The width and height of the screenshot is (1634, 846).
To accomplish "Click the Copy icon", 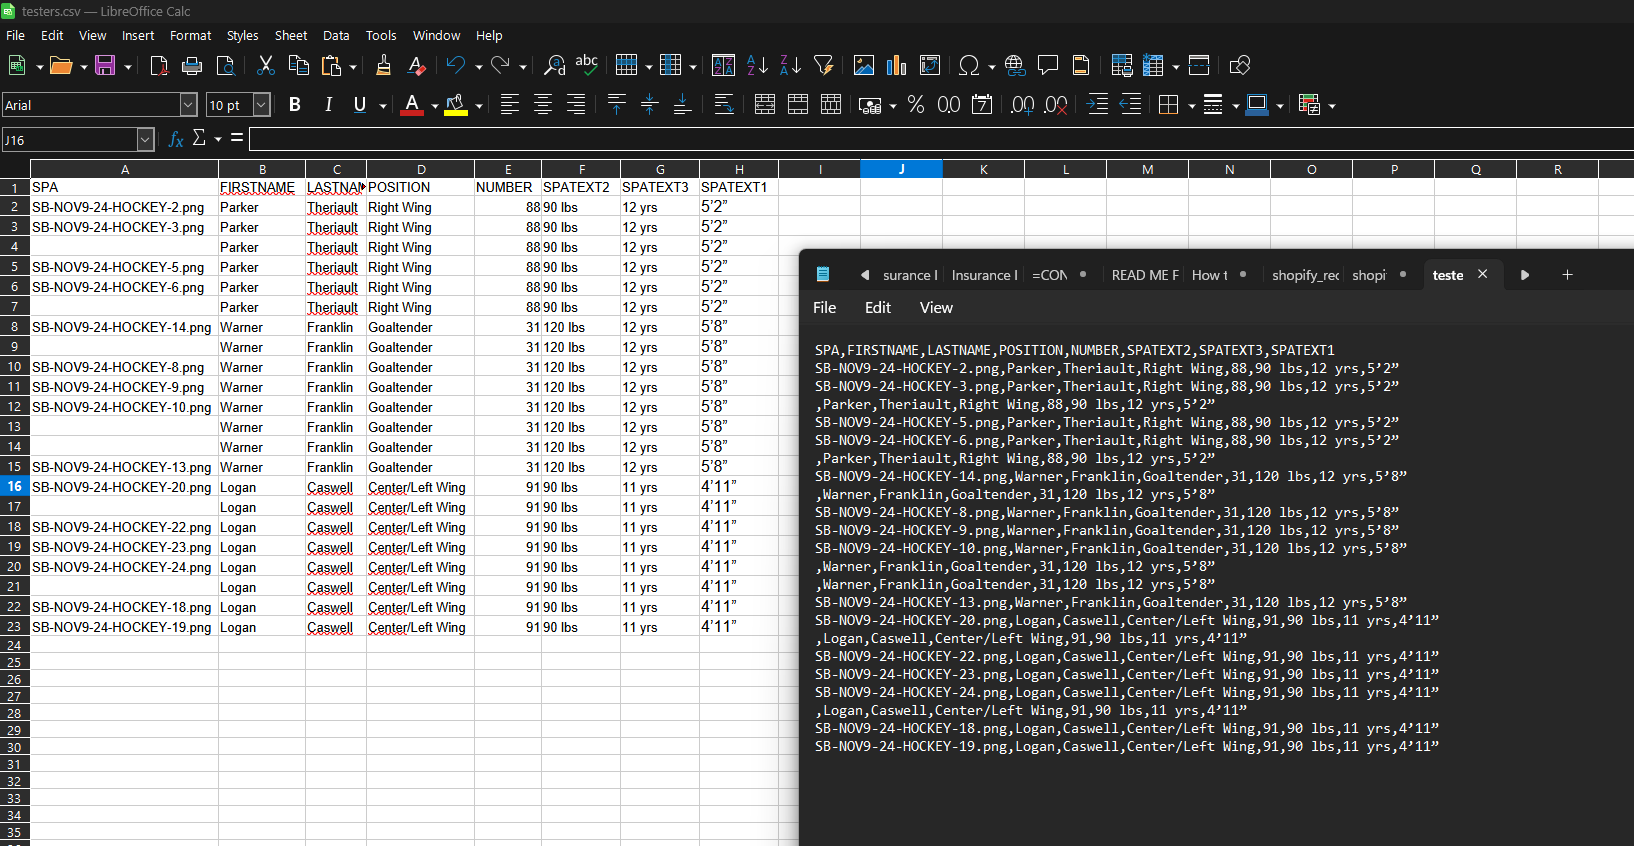I will 298,66.
